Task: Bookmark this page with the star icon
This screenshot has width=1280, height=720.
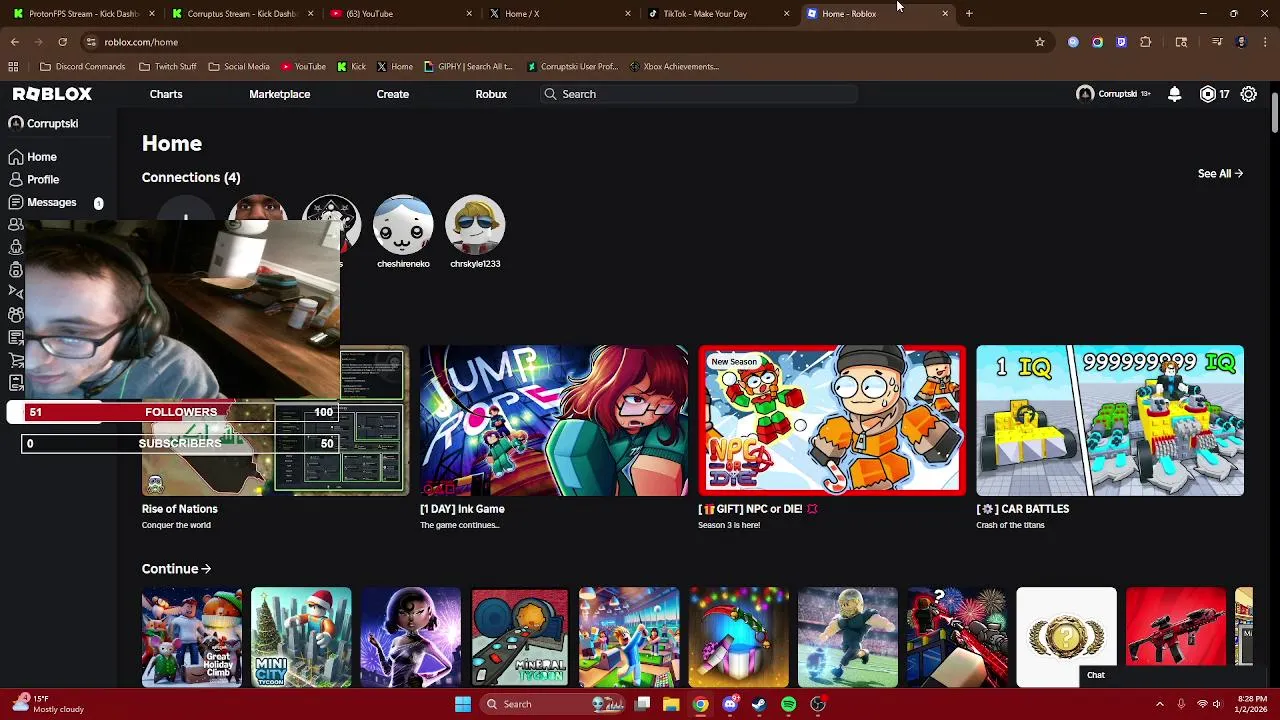Action: pyautogui.click(x=1040, y=42)
